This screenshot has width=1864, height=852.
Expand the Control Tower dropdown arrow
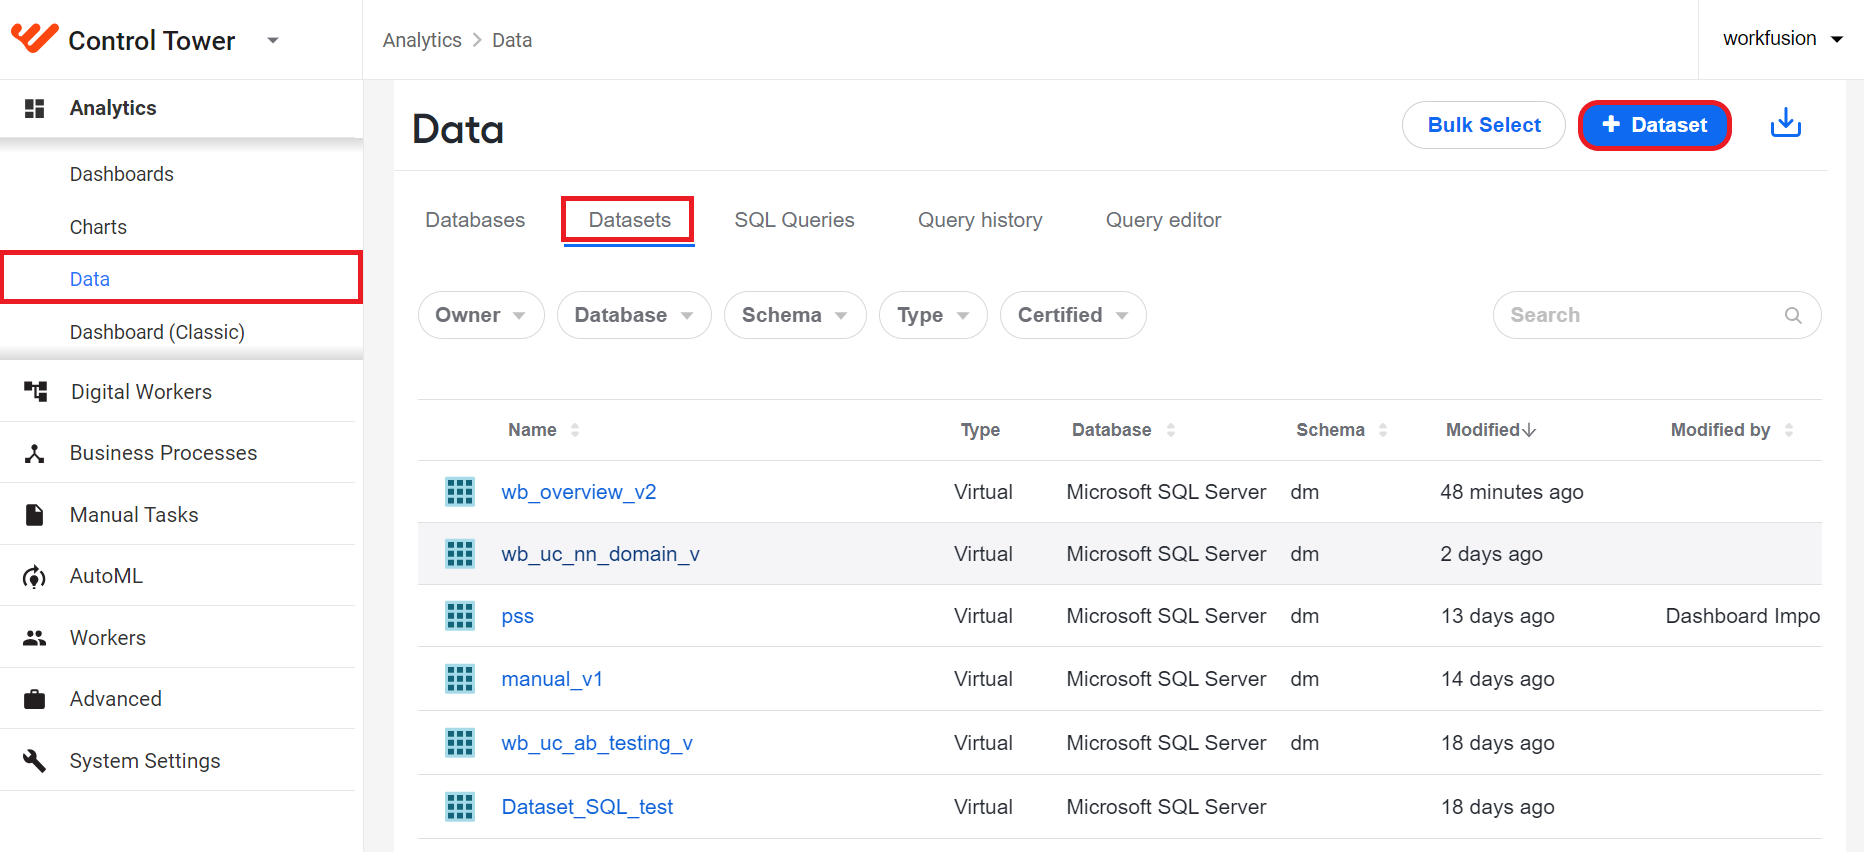(x=273, y=40)
